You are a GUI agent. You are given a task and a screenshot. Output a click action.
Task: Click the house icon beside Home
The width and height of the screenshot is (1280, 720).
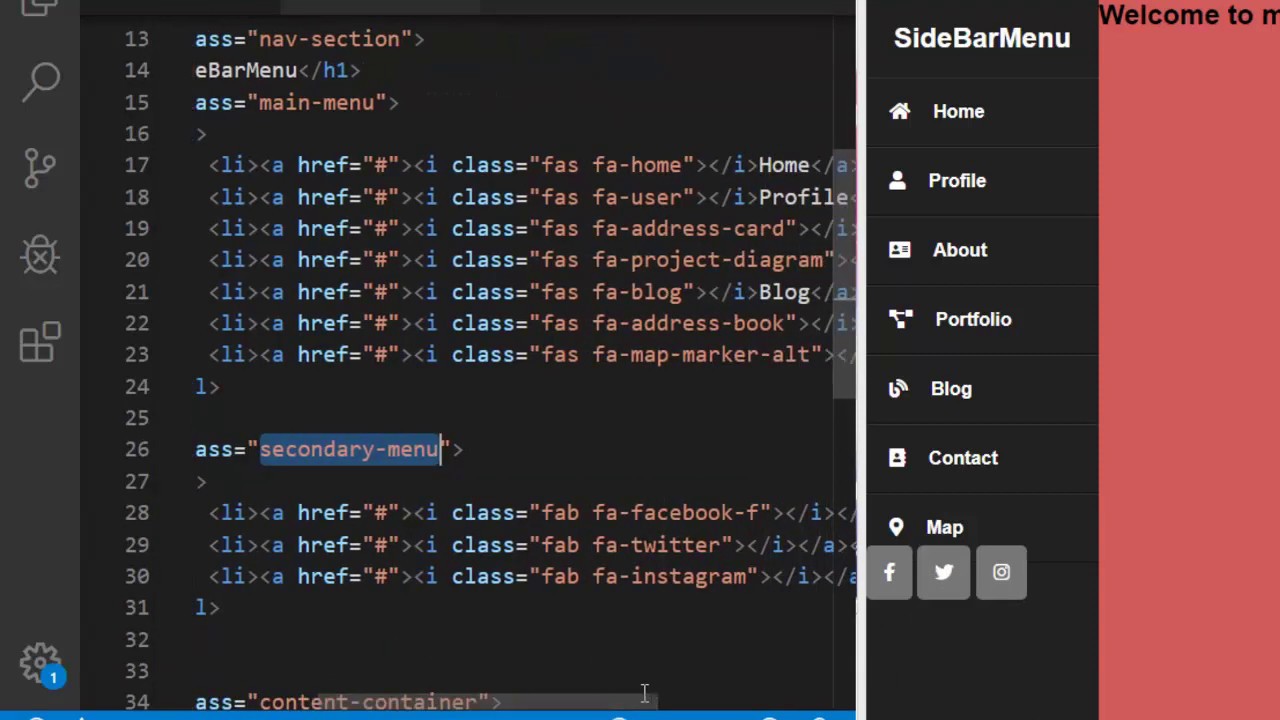[x=900, y=111]
